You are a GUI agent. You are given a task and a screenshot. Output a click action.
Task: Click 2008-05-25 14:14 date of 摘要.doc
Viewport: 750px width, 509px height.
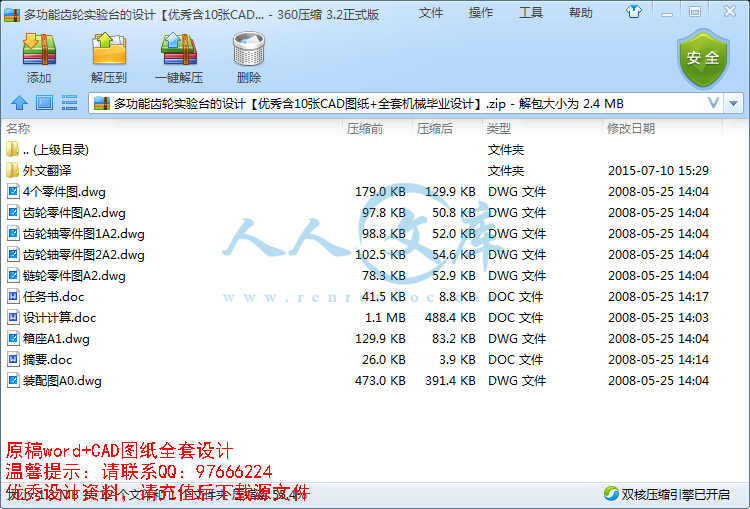point(658,360)
